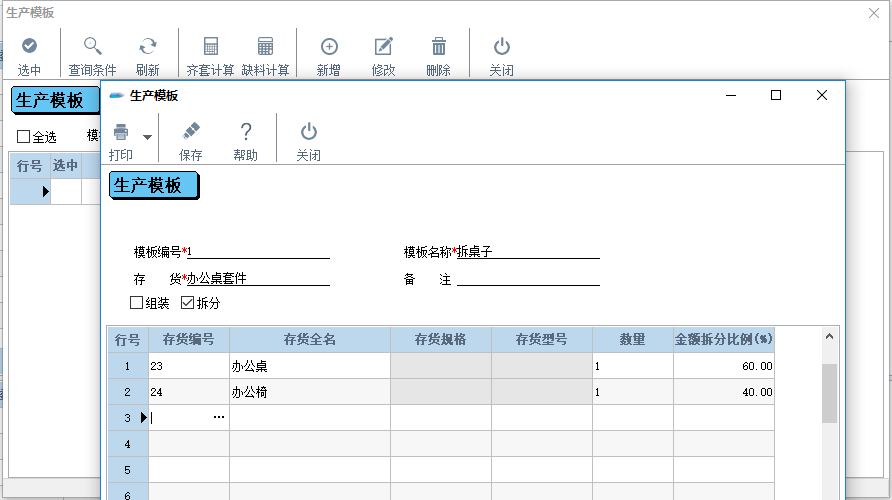Image resolution: width=892 pixels, height=500 pixels.
Task: Select the cell 办公桌 in row 1
Action: point(309,366)
